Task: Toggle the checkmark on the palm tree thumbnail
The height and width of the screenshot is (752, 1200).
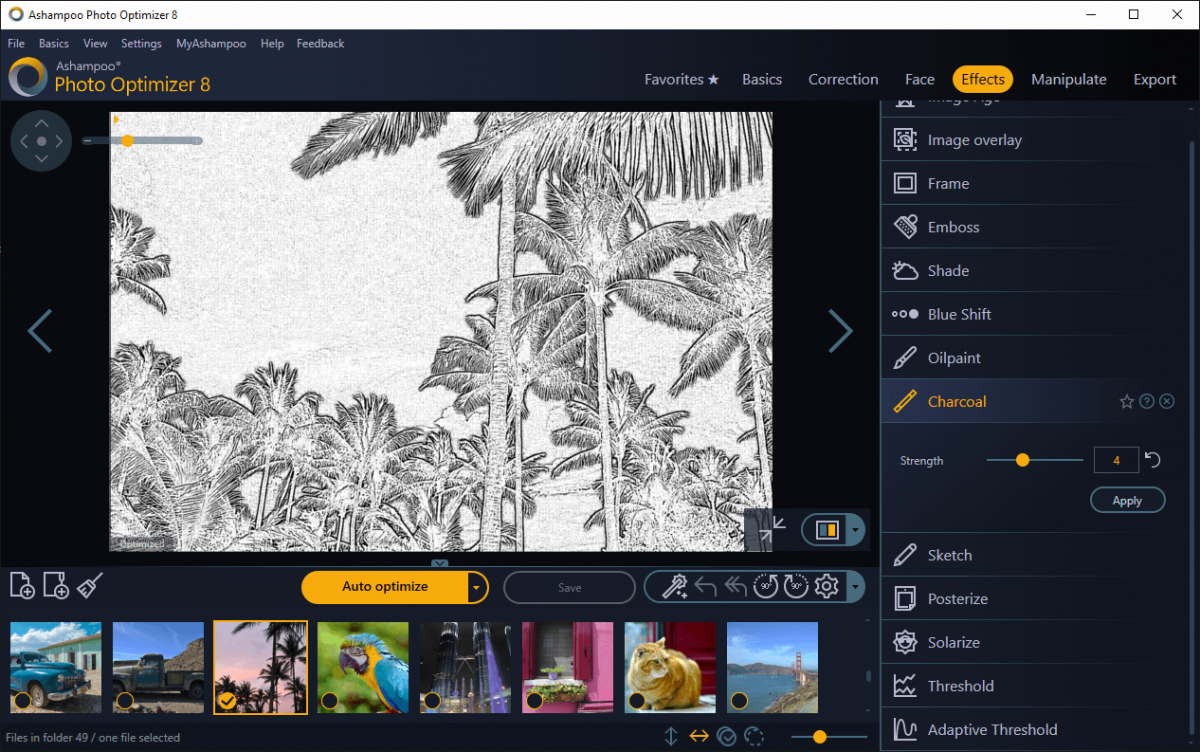Action: coord(229,700)
